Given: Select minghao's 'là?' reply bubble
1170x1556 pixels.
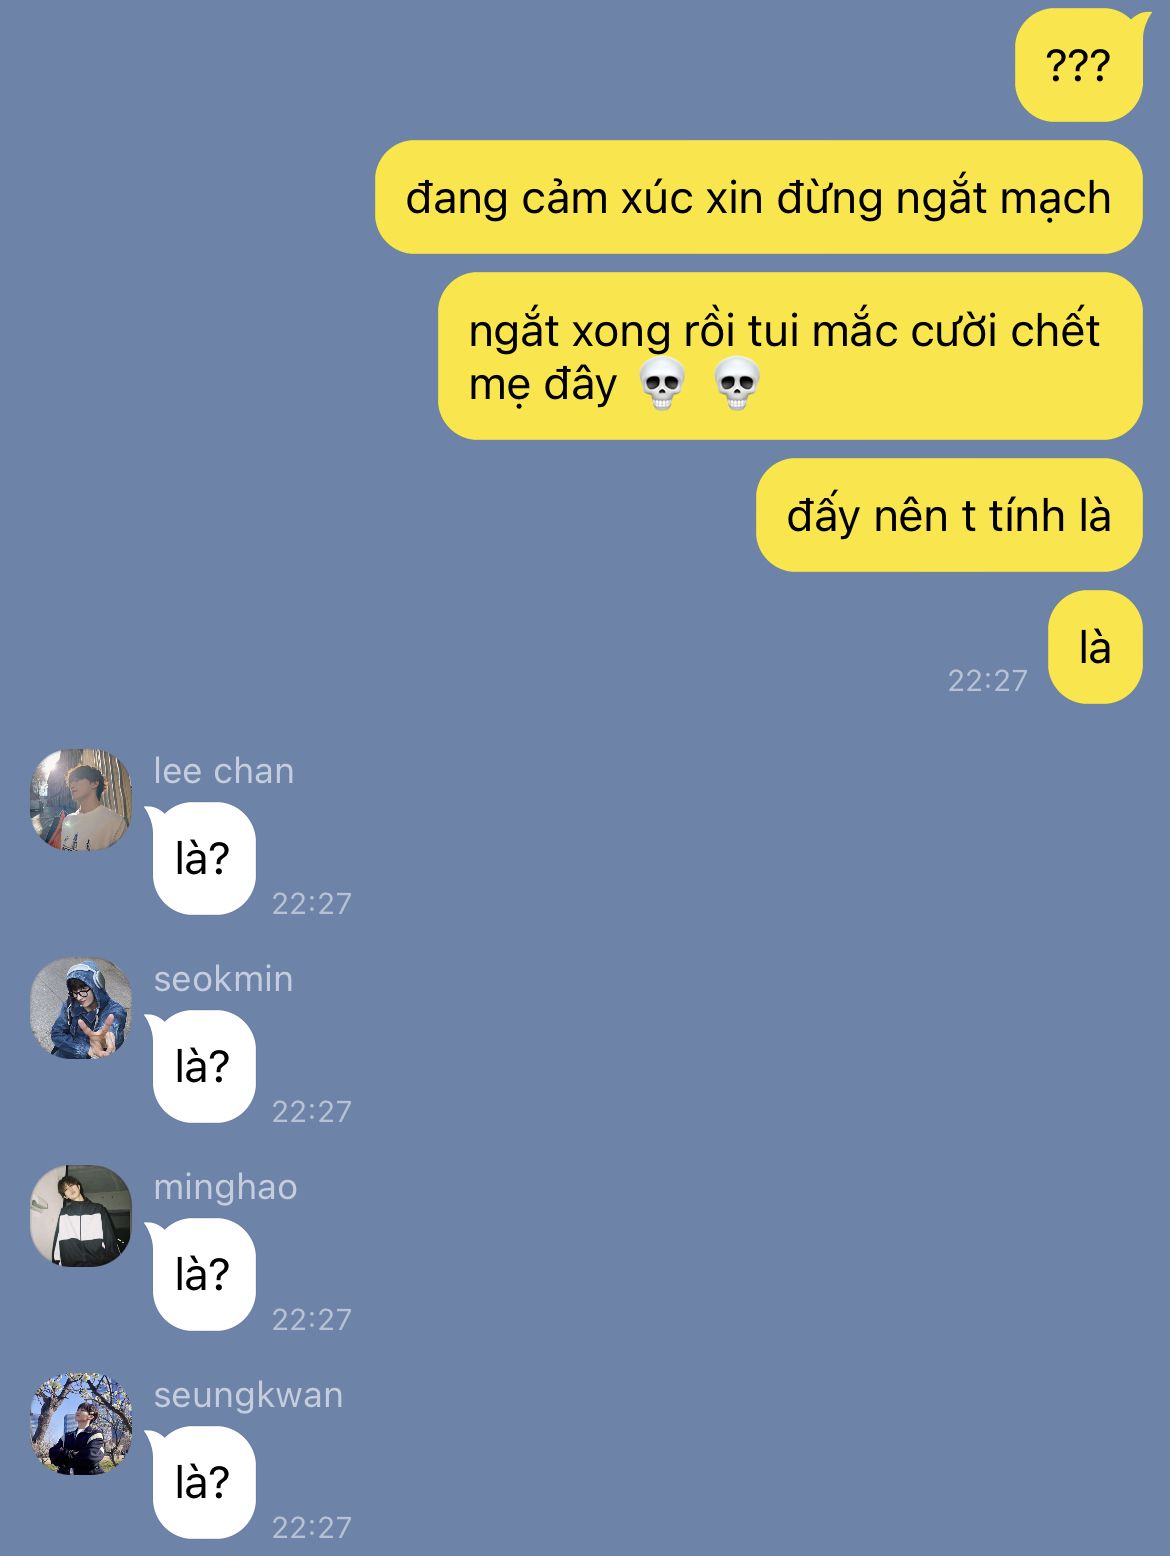Looking at the screenshot, I should pos(203,1275).
